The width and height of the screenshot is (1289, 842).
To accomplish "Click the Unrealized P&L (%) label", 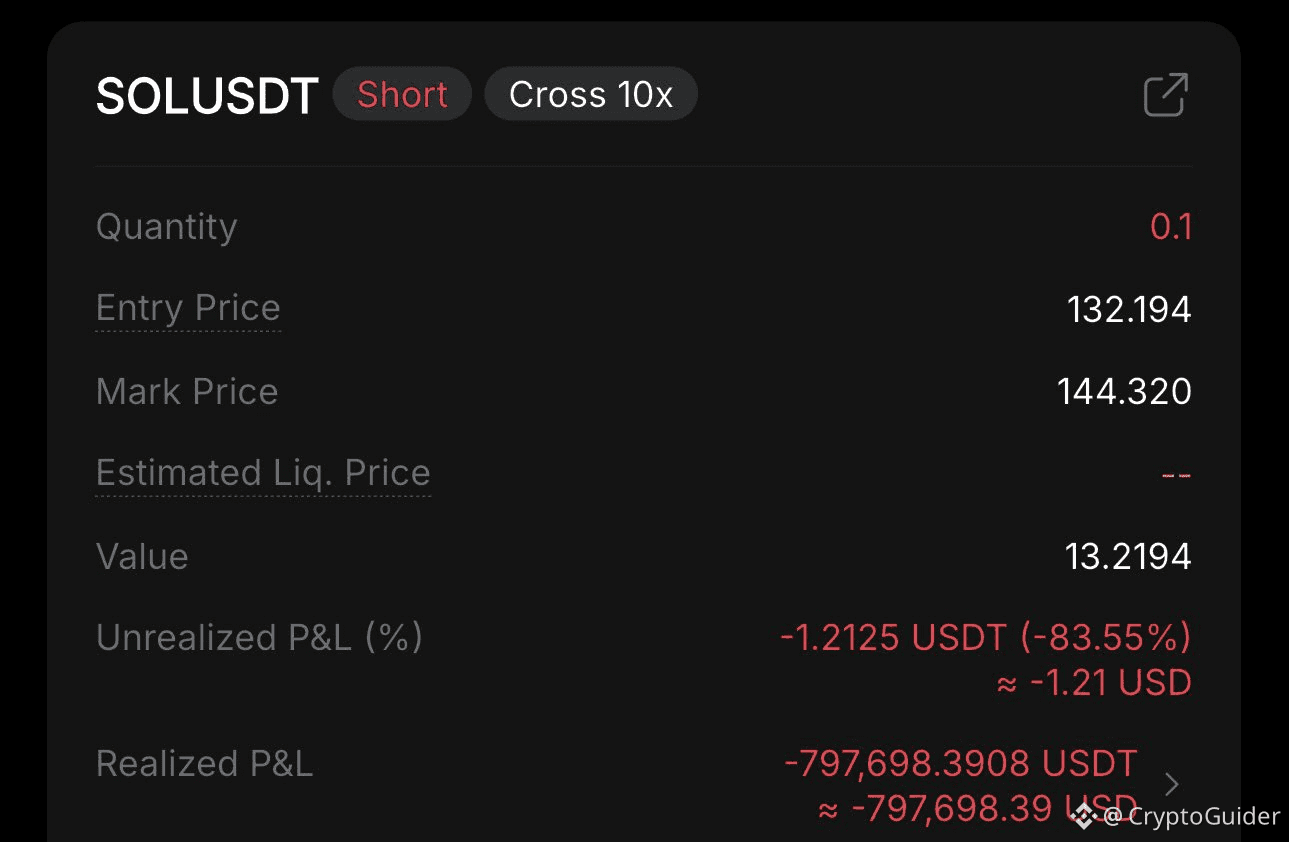I will pos(259,638).
